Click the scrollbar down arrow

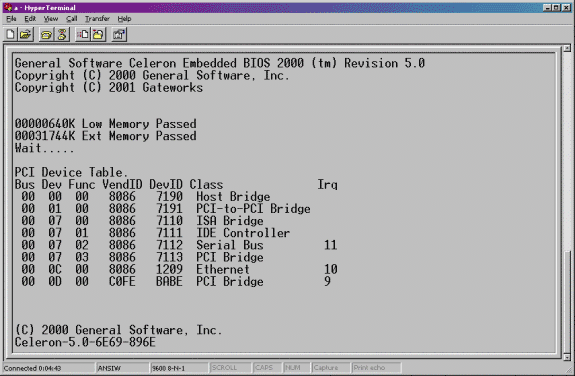(567, 356)
